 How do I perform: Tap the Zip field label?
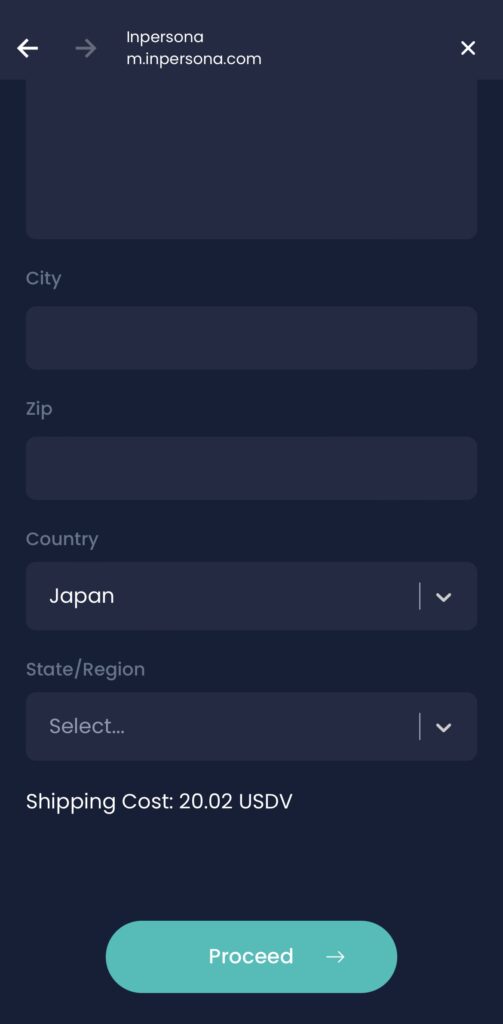pos(39,409)
